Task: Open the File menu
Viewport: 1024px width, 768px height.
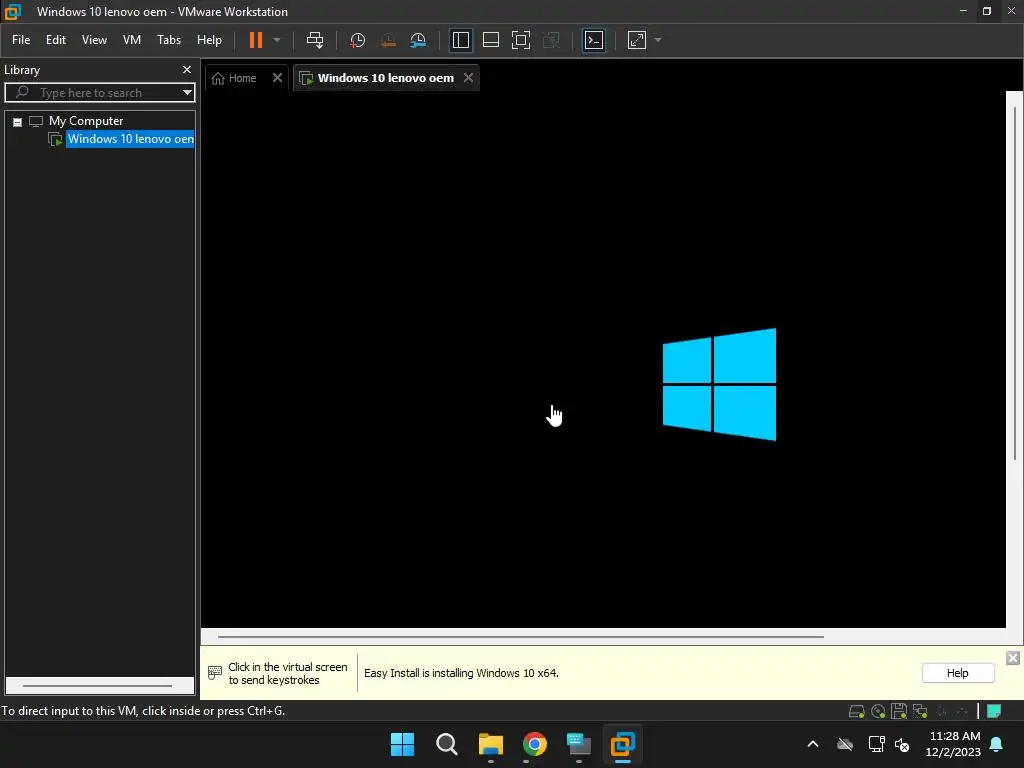Action: (x=21, y=40)
